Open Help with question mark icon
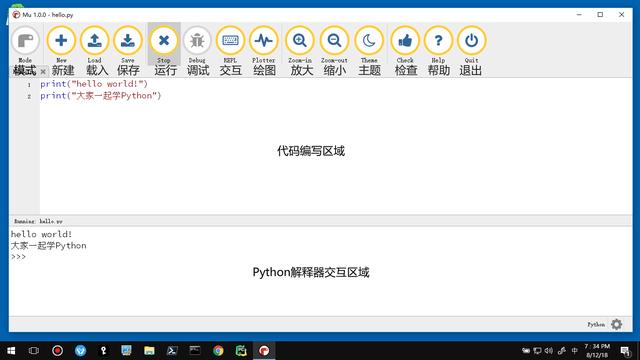The image size is (640, 360). point(438,41)
